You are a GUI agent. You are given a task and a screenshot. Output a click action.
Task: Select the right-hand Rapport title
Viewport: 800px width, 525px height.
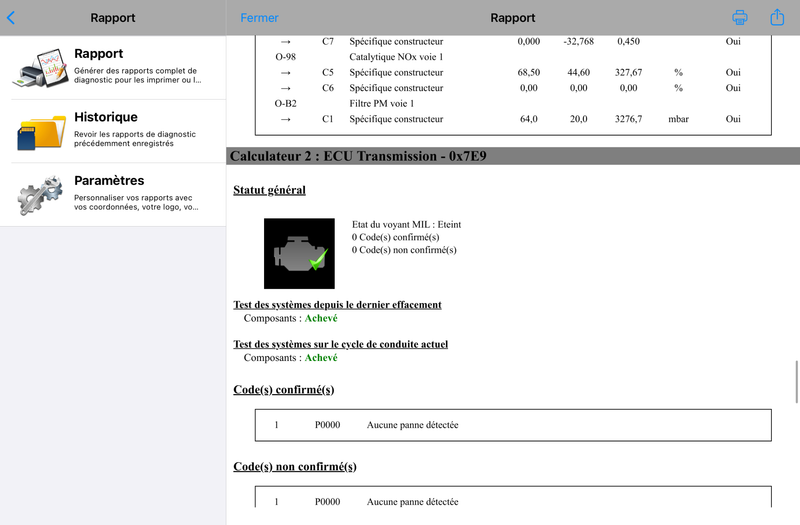click(x=512, y=18)
